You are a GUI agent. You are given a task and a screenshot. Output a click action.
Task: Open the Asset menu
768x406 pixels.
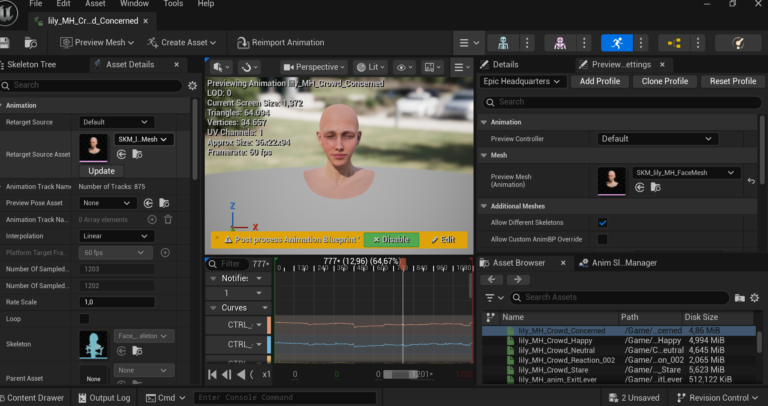click(x=95, y=4)
